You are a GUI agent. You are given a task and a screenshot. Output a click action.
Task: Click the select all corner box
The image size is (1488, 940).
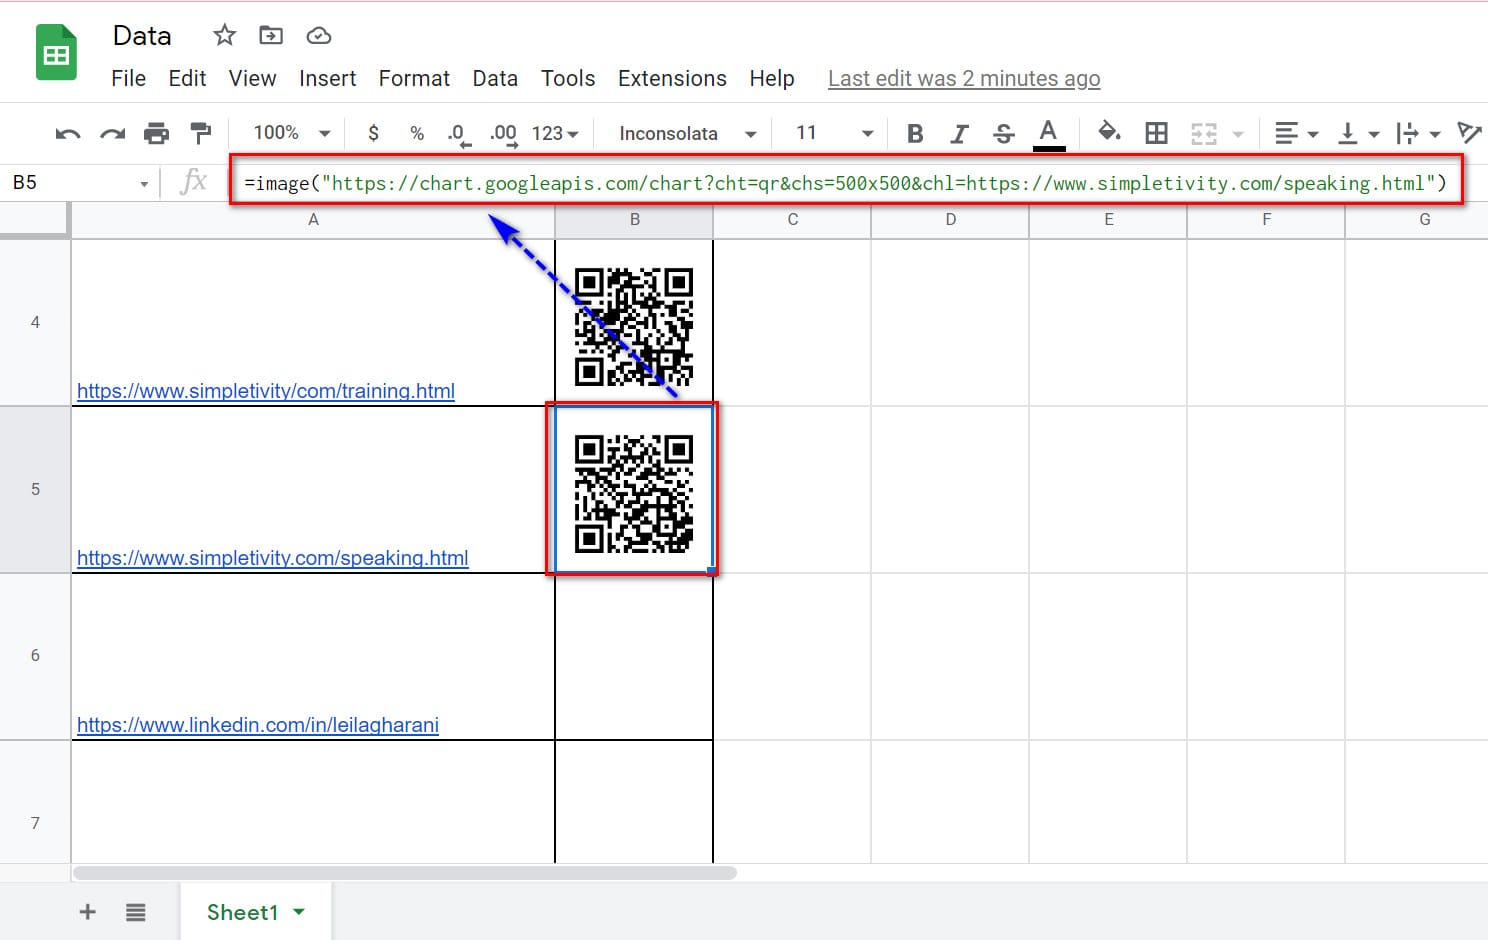[35, 220]
